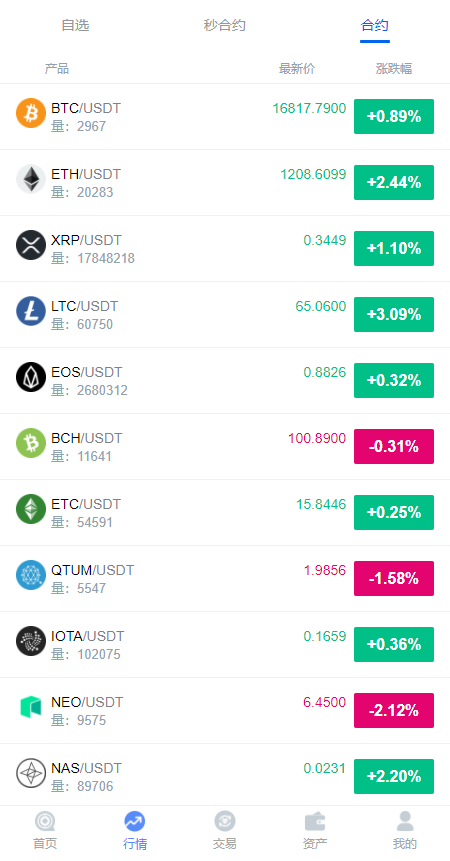Sort by 涨跌幅 column header

(x=394, y=69)
